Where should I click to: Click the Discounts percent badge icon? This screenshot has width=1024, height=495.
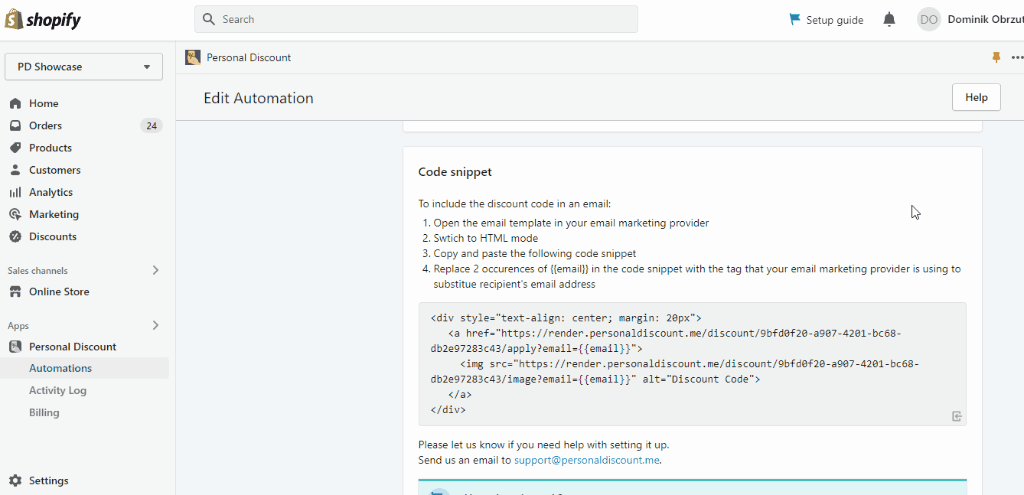pyautogui.click(x=16, y=236)
